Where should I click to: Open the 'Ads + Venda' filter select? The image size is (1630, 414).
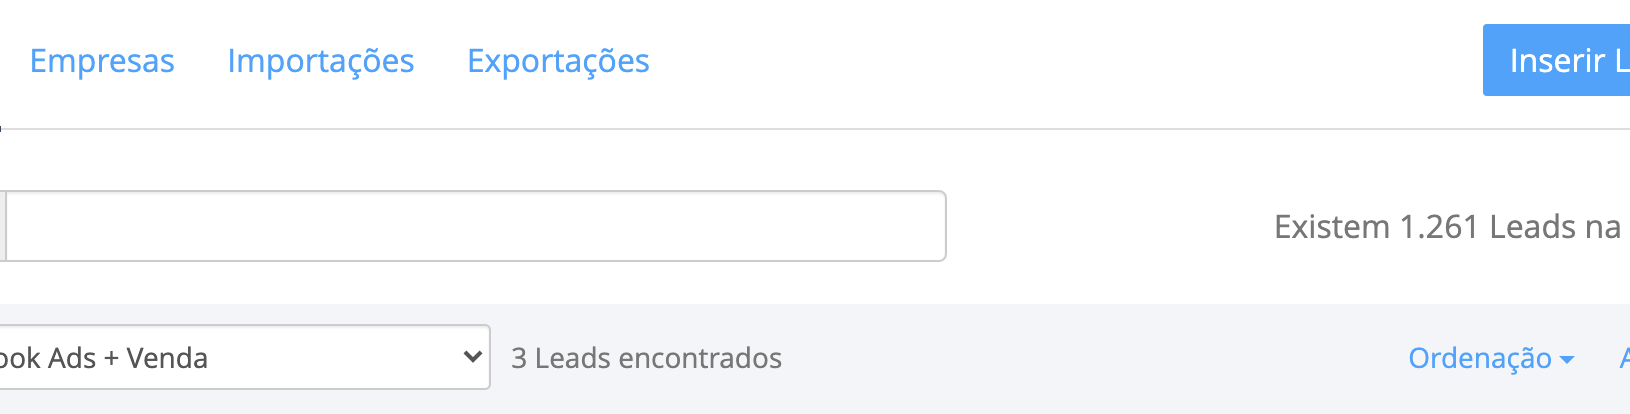pyautogui.click(x=245, y=357)
